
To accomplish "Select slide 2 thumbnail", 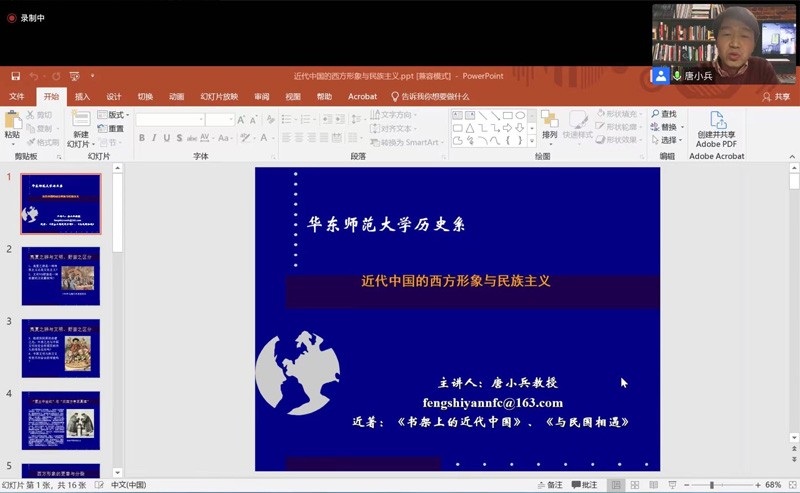I will pos(61,276).
